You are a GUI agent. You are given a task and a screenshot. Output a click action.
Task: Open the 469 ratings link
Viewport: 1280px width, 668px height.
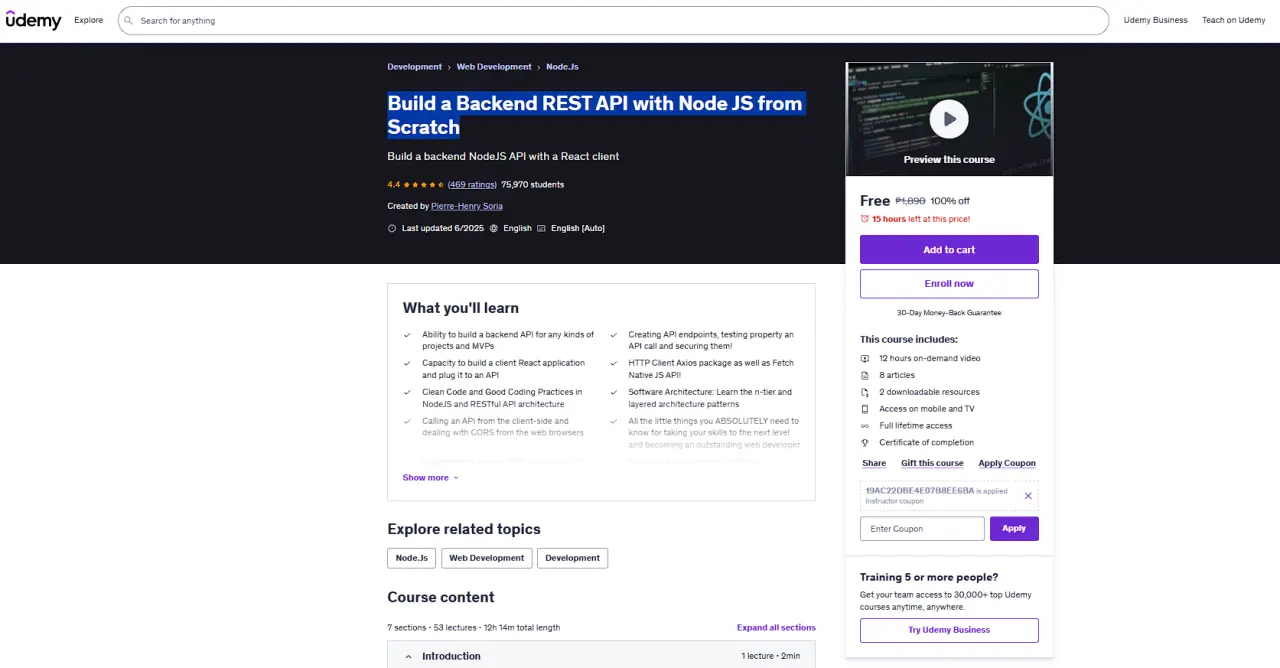472,185
